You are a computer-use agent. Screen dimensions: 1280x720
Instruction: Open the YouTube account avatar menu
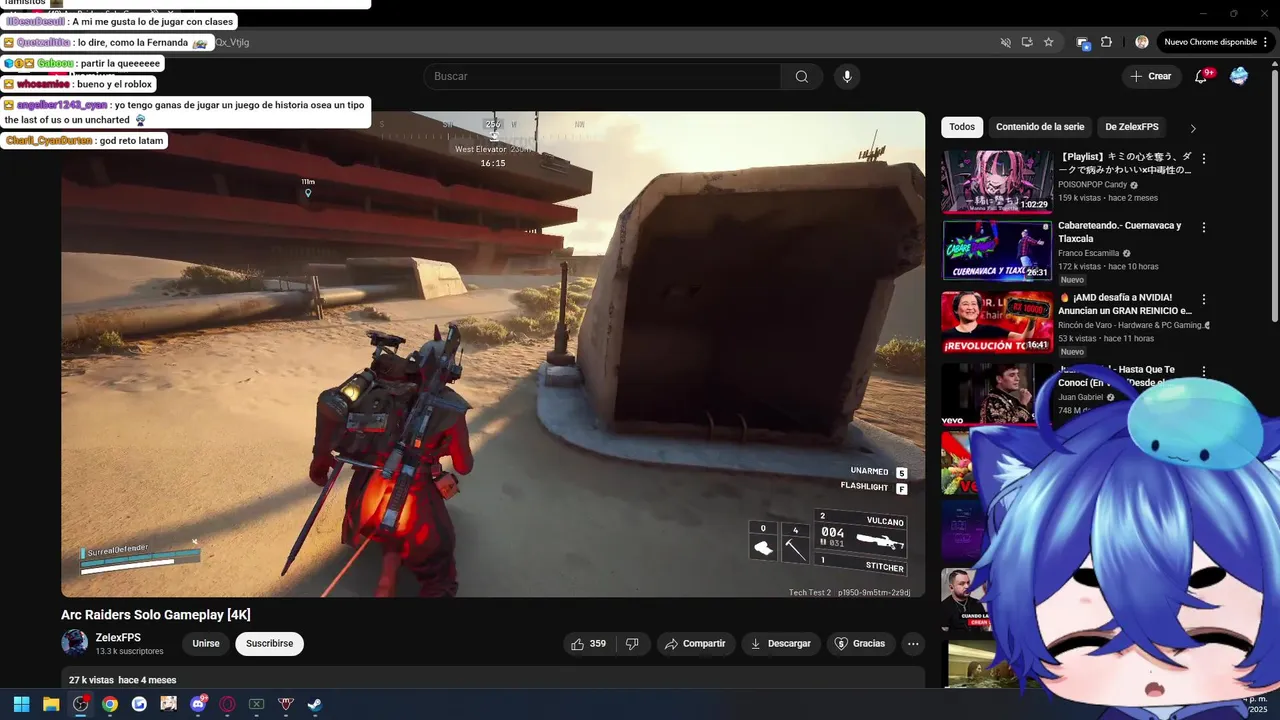pyautogui.click(x=1239, y=76)
